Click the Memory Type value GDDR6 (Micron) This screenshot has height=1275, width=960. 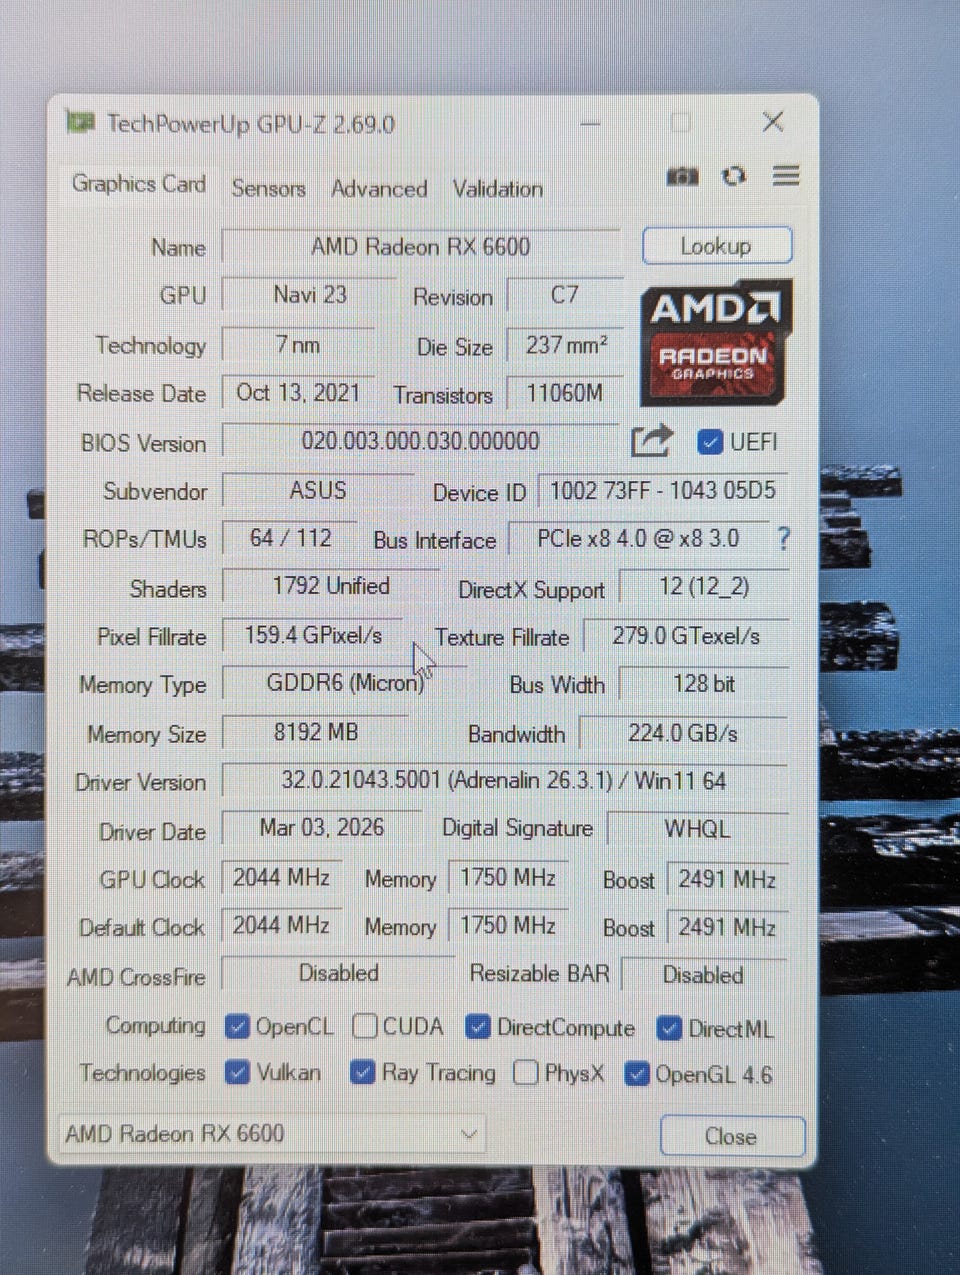[x=345, y=683]
